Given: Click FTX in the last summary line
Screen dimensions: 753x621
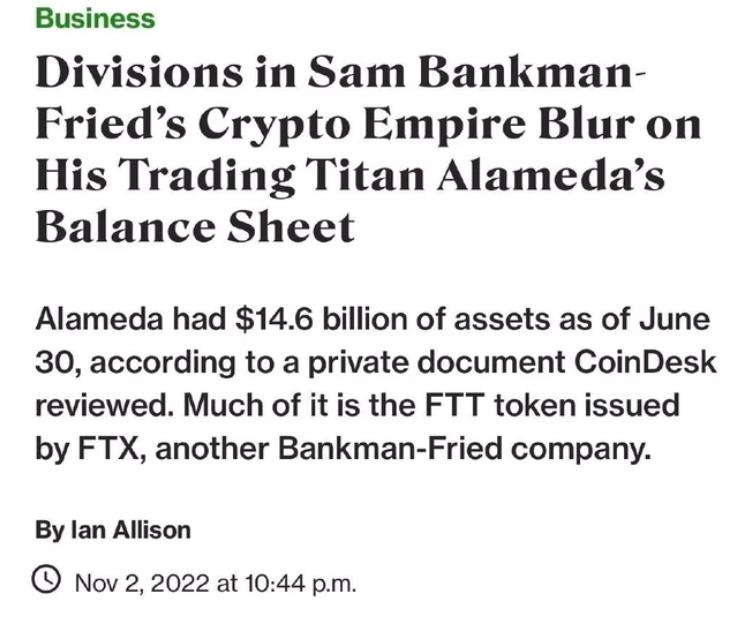Looking at the screenshot, I should pos(111,449).
